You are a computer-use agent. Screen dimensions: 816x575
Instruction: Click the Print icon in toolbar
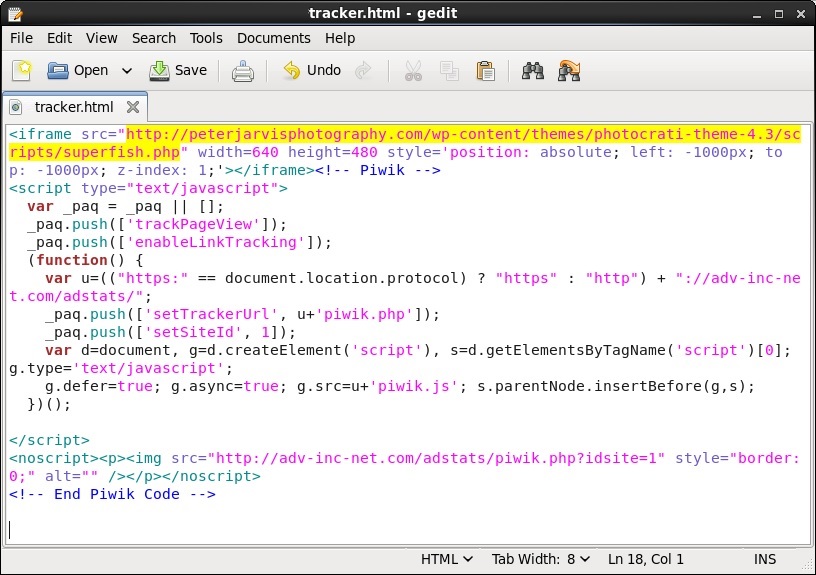click(x=243, y=71)
